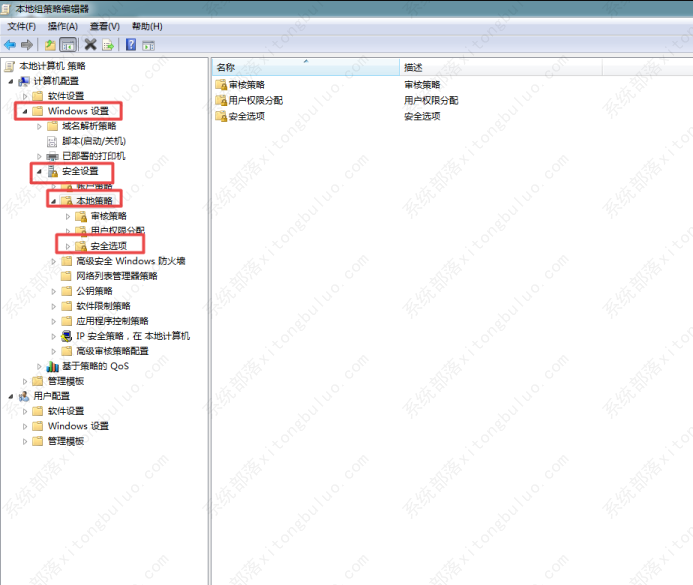Toggle the Show/Hide Console Tree icon

[68, 45]
